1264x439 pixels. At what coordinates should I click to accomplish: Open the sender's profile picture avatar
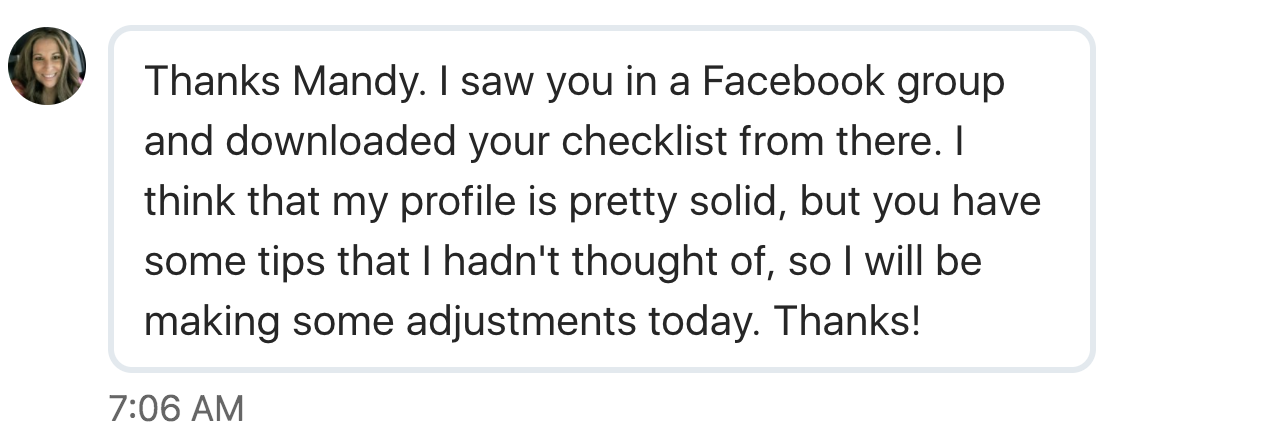coord(47,65)
